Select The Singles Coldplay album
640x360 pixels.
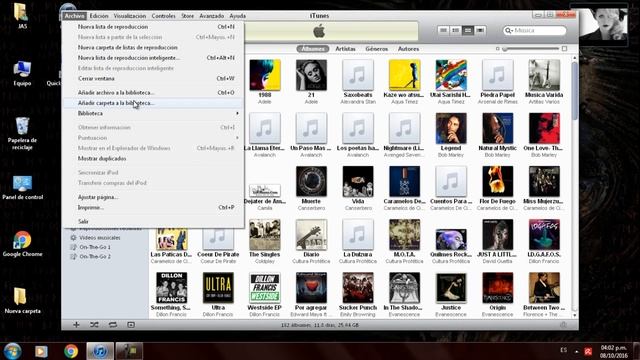pos(265,235)
